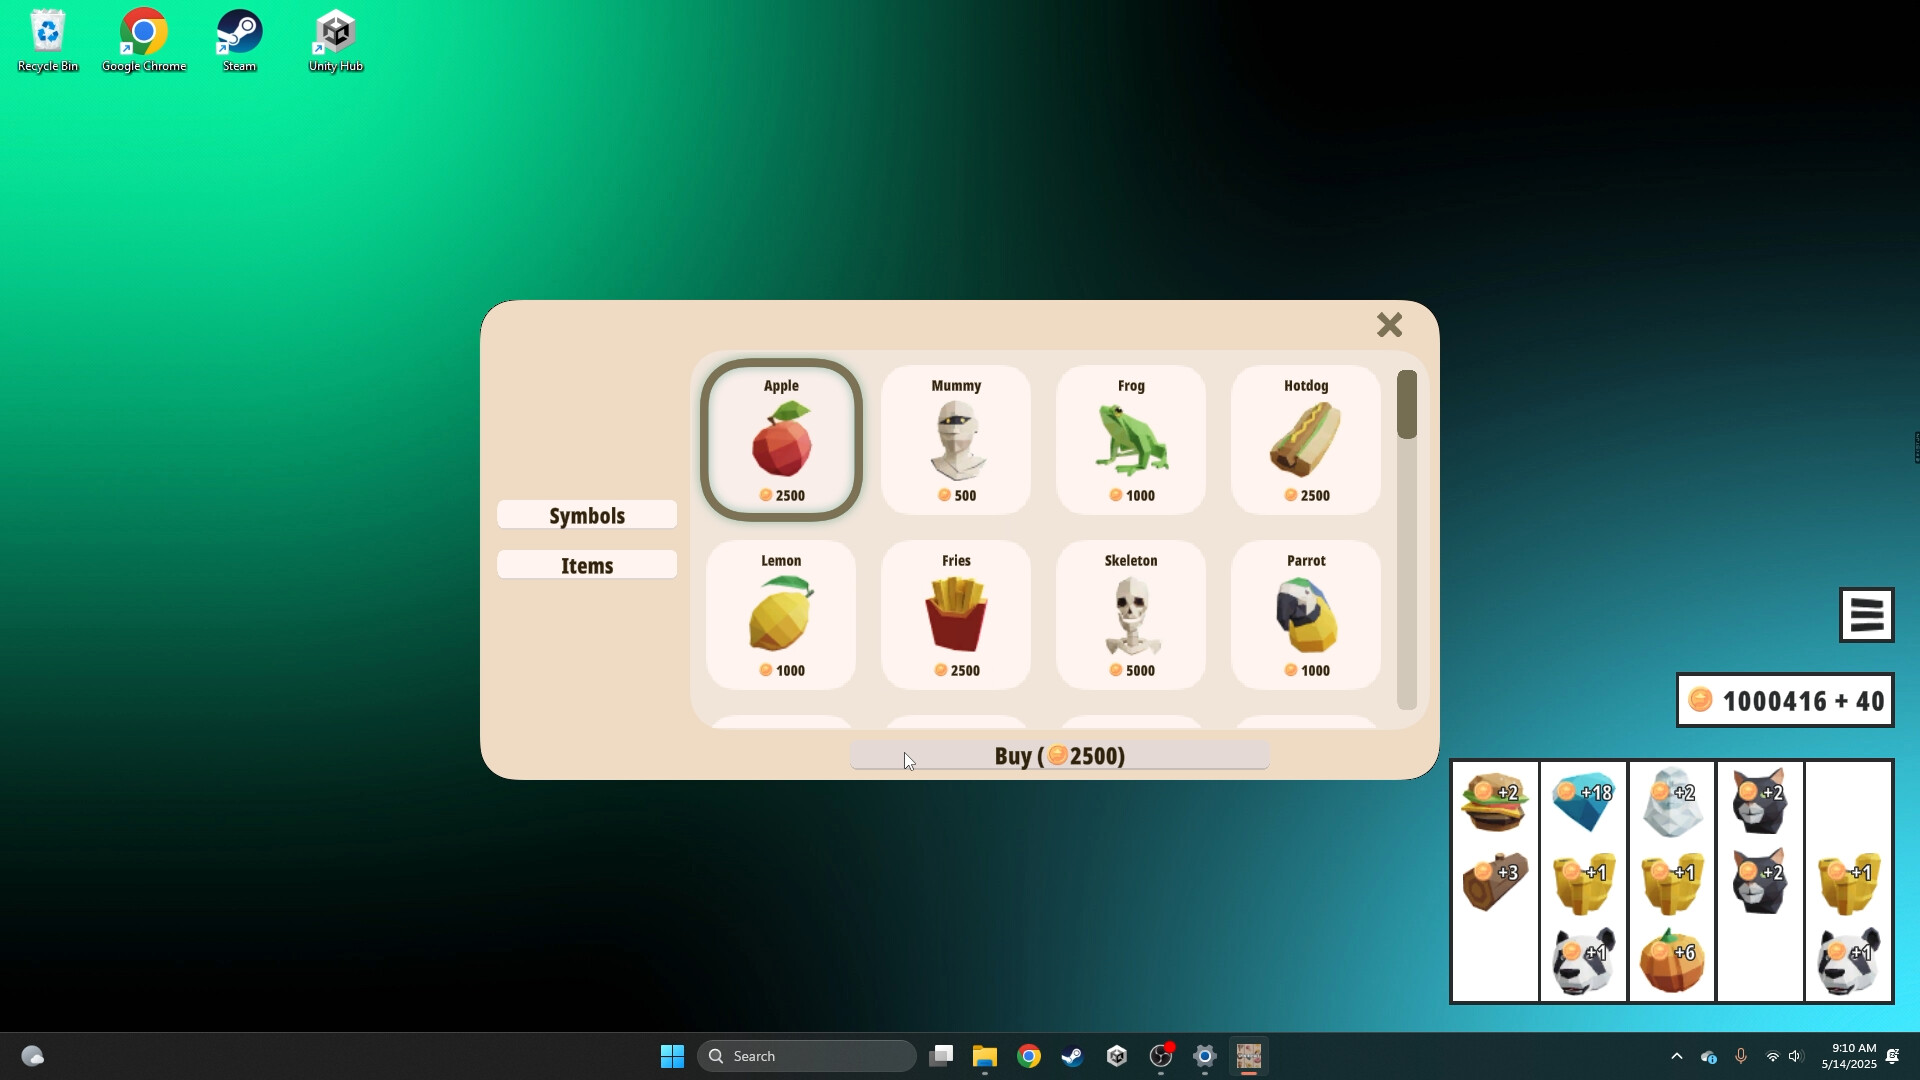Select the Apple symbol in the shop
Viewport: 1920px width, 1080px height.
pos(781,440)
